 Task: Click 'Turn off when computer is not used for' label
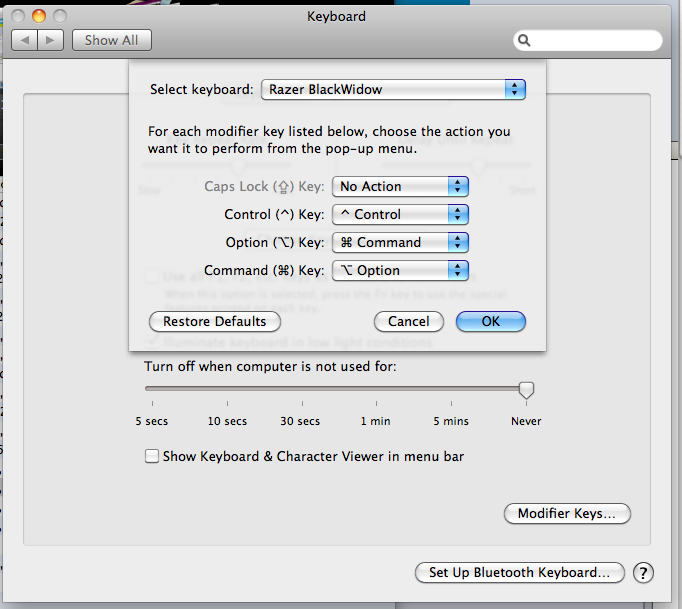270,367
